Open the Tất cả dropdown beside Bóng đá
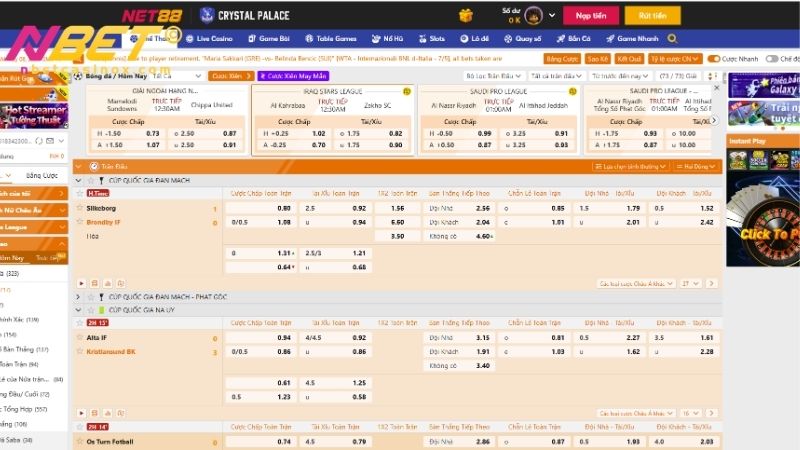Viewport: 800px width, 450px height. (177, 76)
